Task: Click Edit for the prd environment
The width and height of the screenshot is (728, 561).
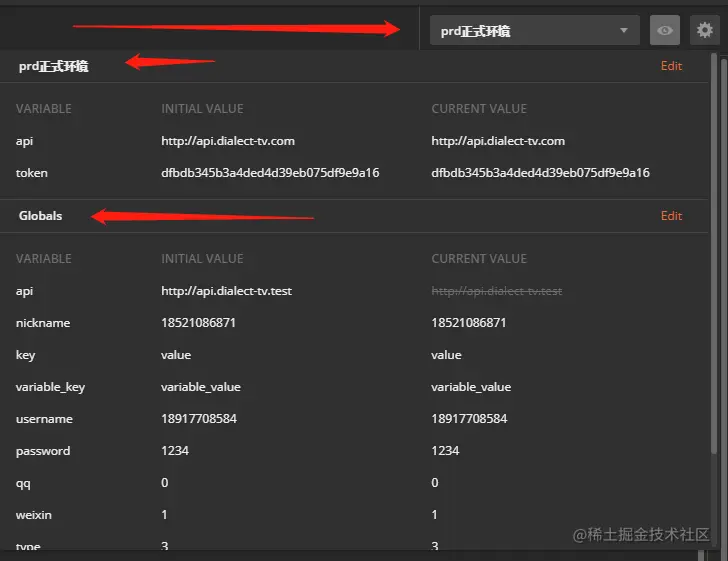Action: (671, 66)
